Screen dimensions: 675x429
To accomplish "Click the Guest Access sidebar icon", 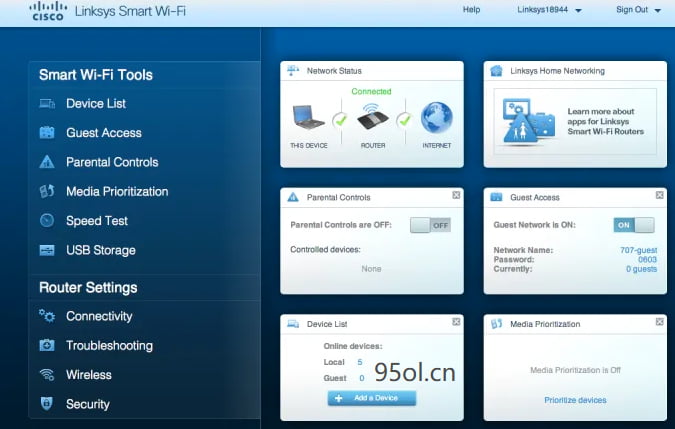I will 47,133.
